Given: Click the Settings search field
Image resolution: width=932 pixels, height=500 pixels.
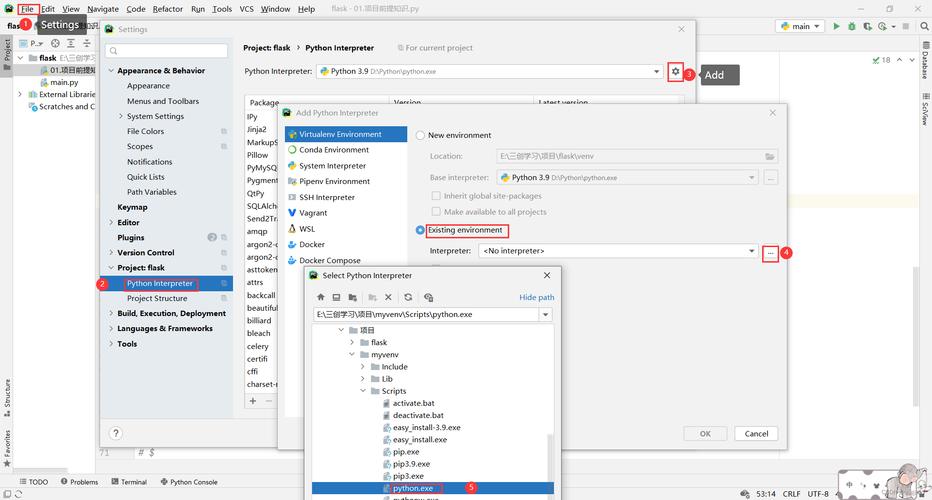Looking at the screenshot, I should pos(166,51).
